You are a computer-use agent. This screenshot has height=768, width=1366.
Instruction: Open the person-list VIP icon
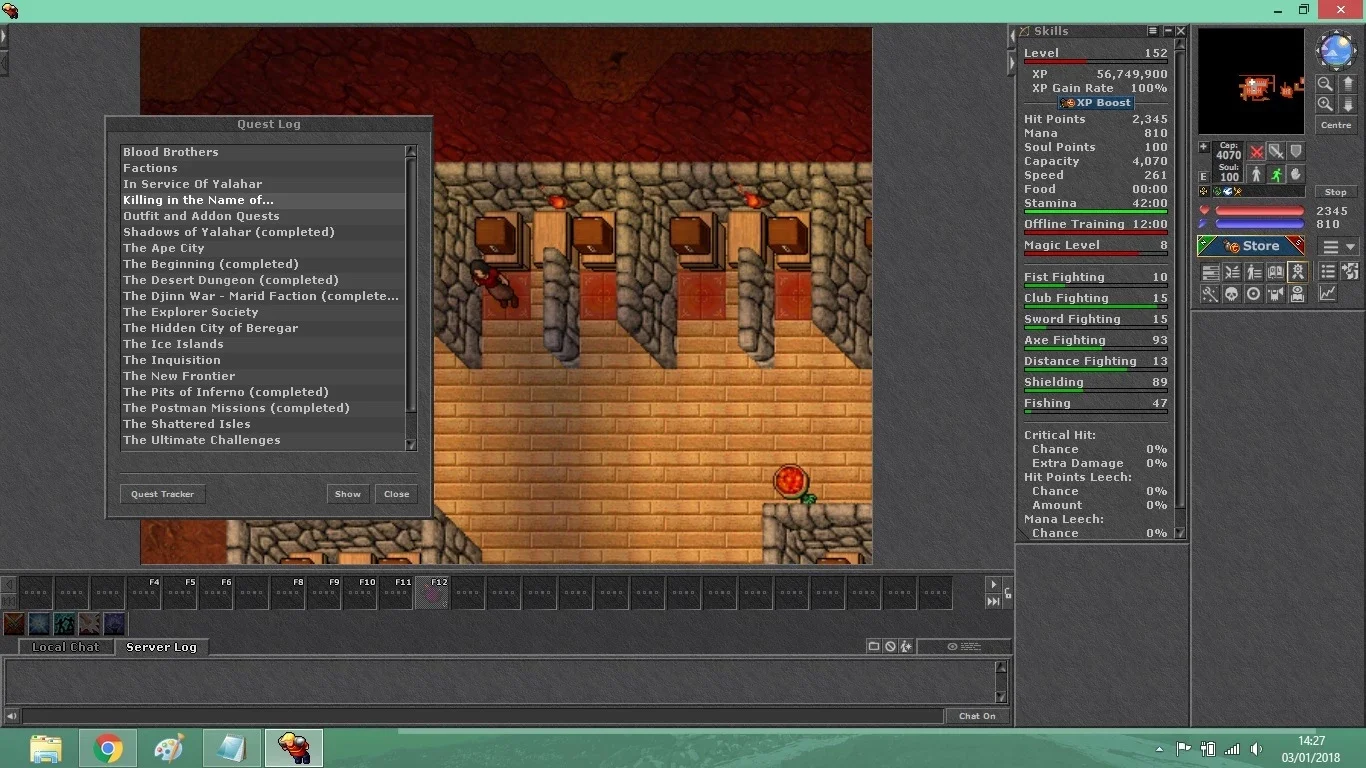(1254, 272)
